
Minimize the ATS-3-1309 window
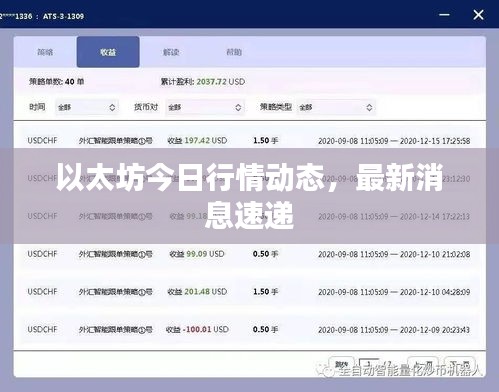point(444,15)
